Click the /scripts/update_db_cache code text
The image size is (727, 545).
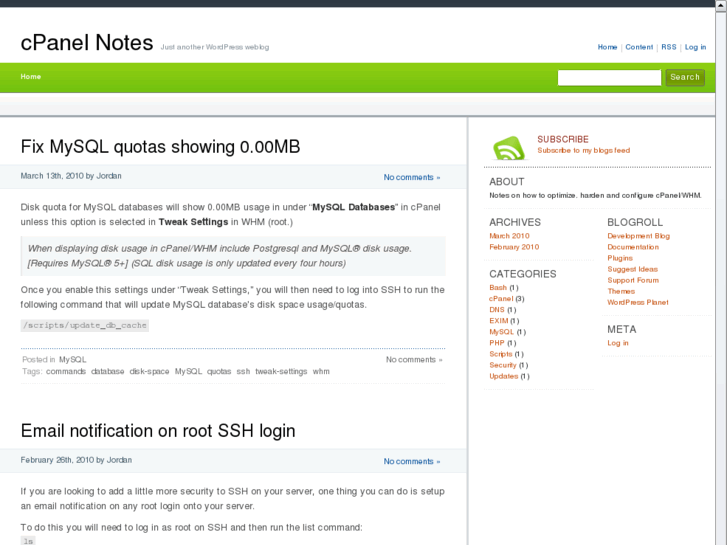click(x=85, y=326)
